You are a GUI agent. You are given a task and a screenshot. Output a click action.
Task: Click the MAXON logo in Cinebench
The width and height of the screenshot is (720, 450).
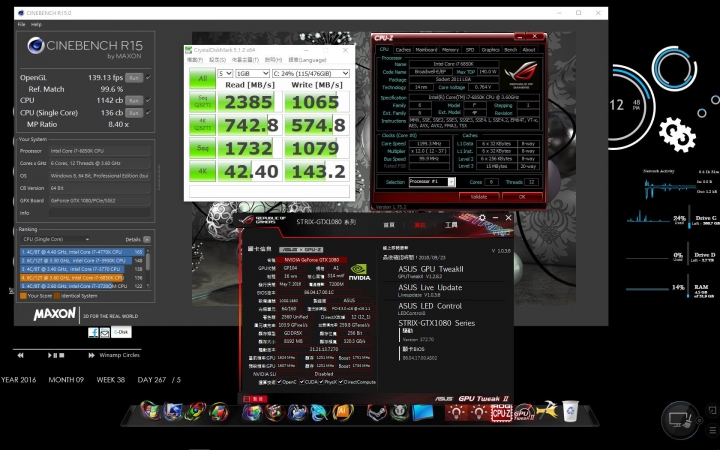54,315
